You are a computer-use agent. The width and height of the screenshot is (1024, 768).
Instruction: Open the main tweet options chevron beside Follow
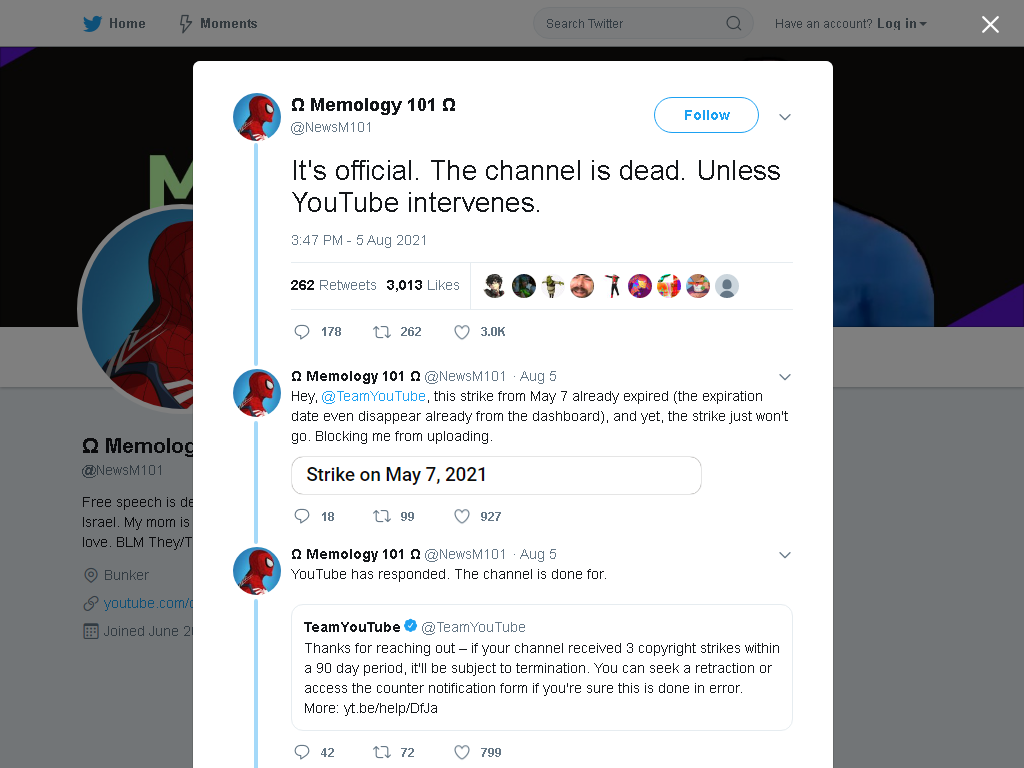785,117
